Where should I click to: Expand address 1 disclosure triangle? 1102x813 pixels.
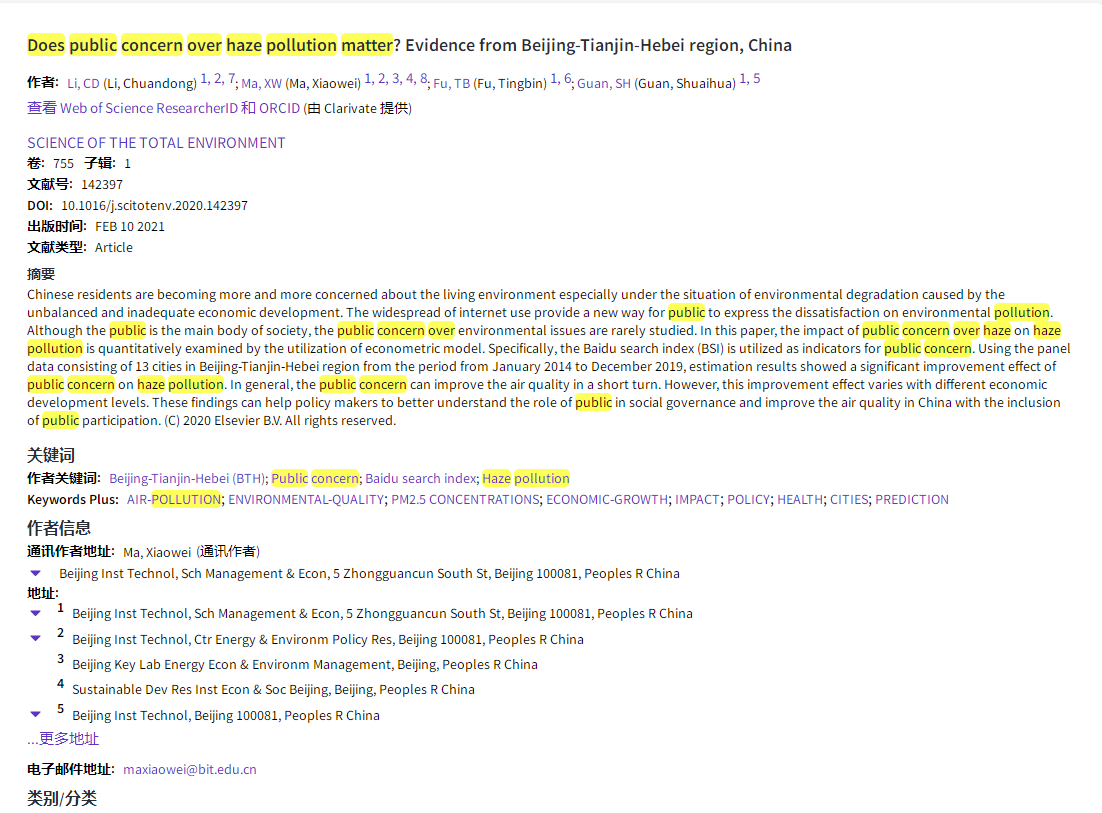[35, 613]
